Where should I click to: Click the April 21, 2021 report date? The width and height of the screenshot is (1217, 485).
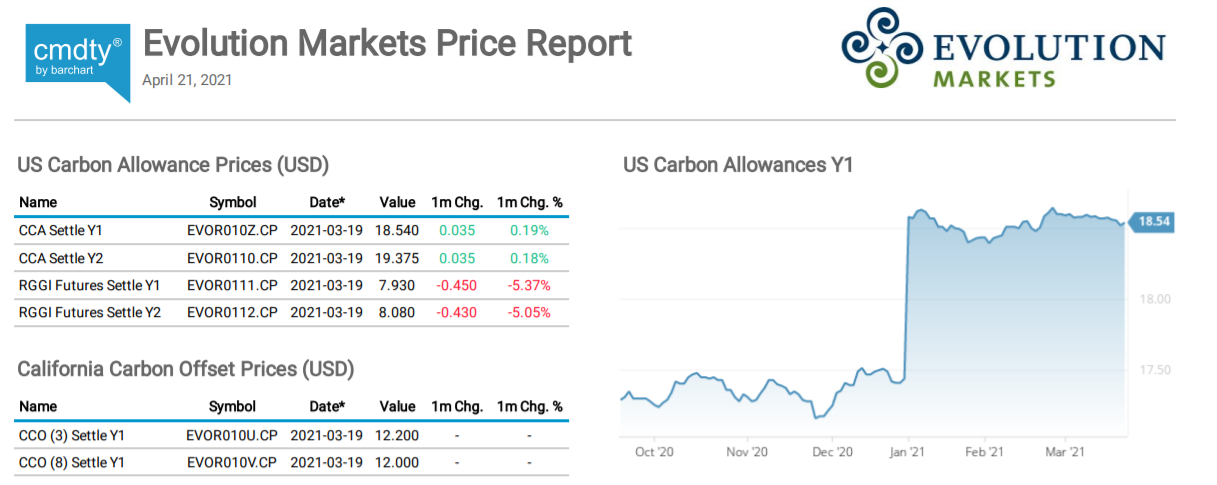(x=187, y=79)
